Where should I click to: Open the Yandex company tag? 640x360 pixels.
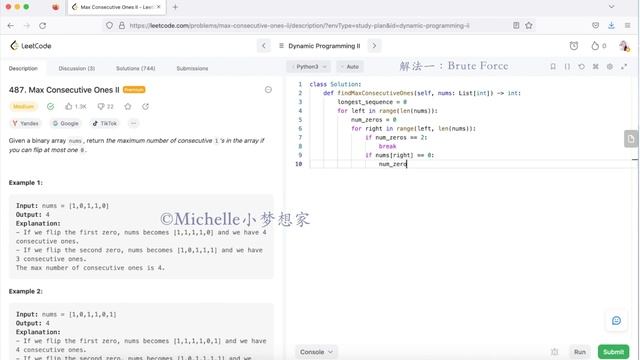25,123
